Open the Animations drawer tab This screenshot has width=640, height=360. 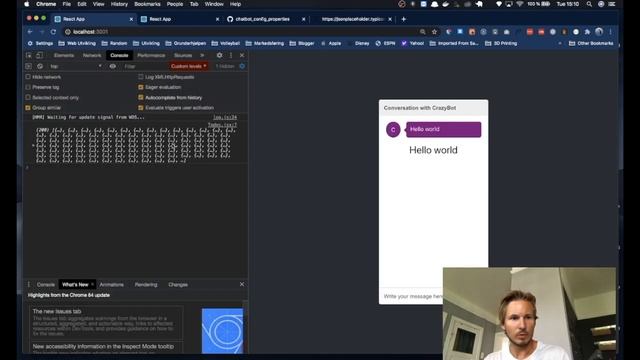point(111,284)
